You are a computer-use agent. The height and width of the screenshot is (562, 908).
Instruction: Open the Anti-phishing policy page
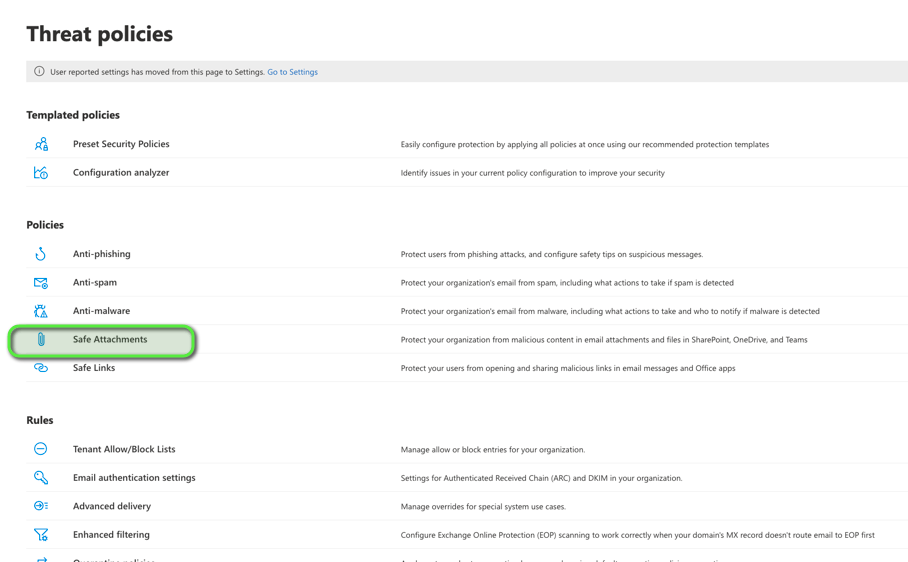(x=101, y=254)
